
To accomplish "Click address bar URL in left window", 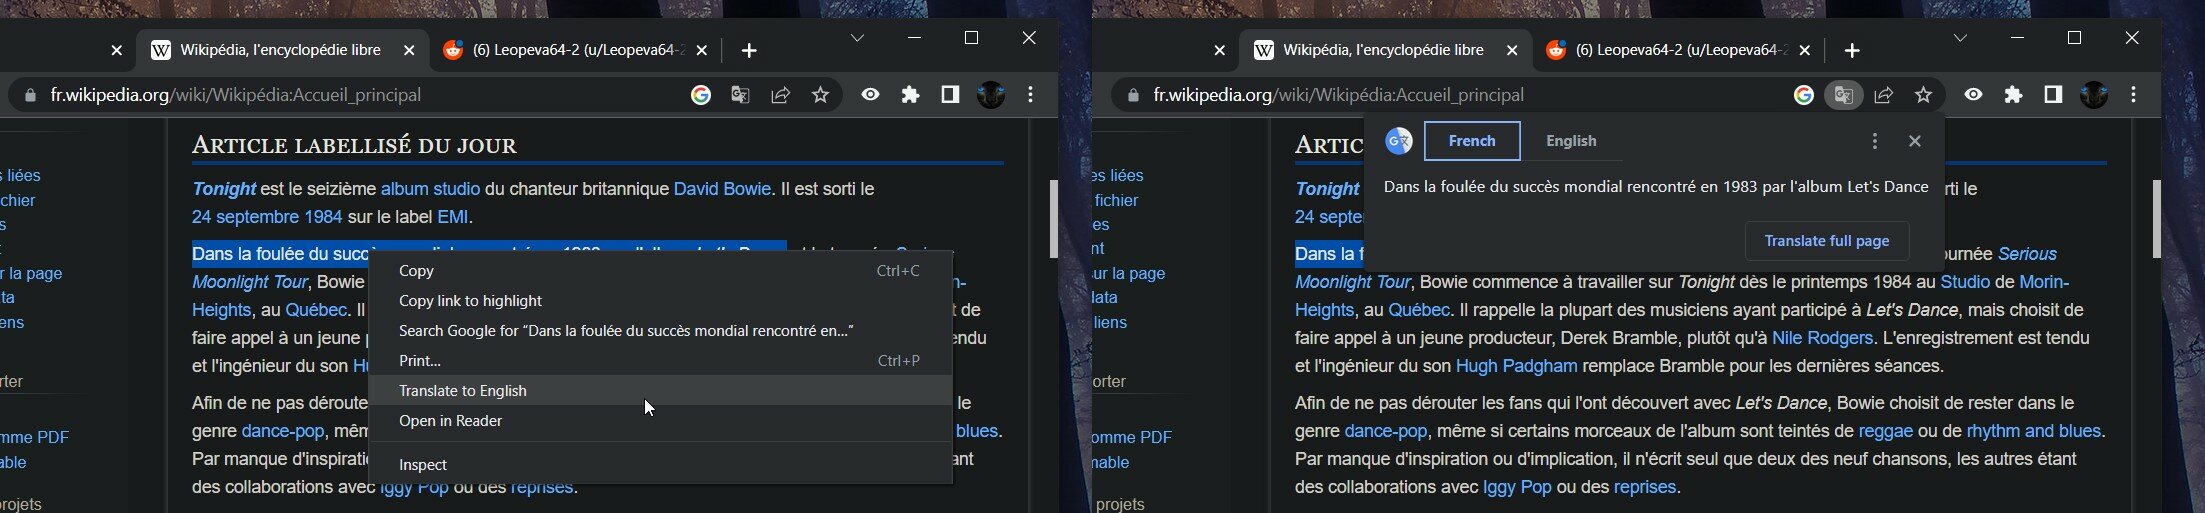I will coord(236,95).
